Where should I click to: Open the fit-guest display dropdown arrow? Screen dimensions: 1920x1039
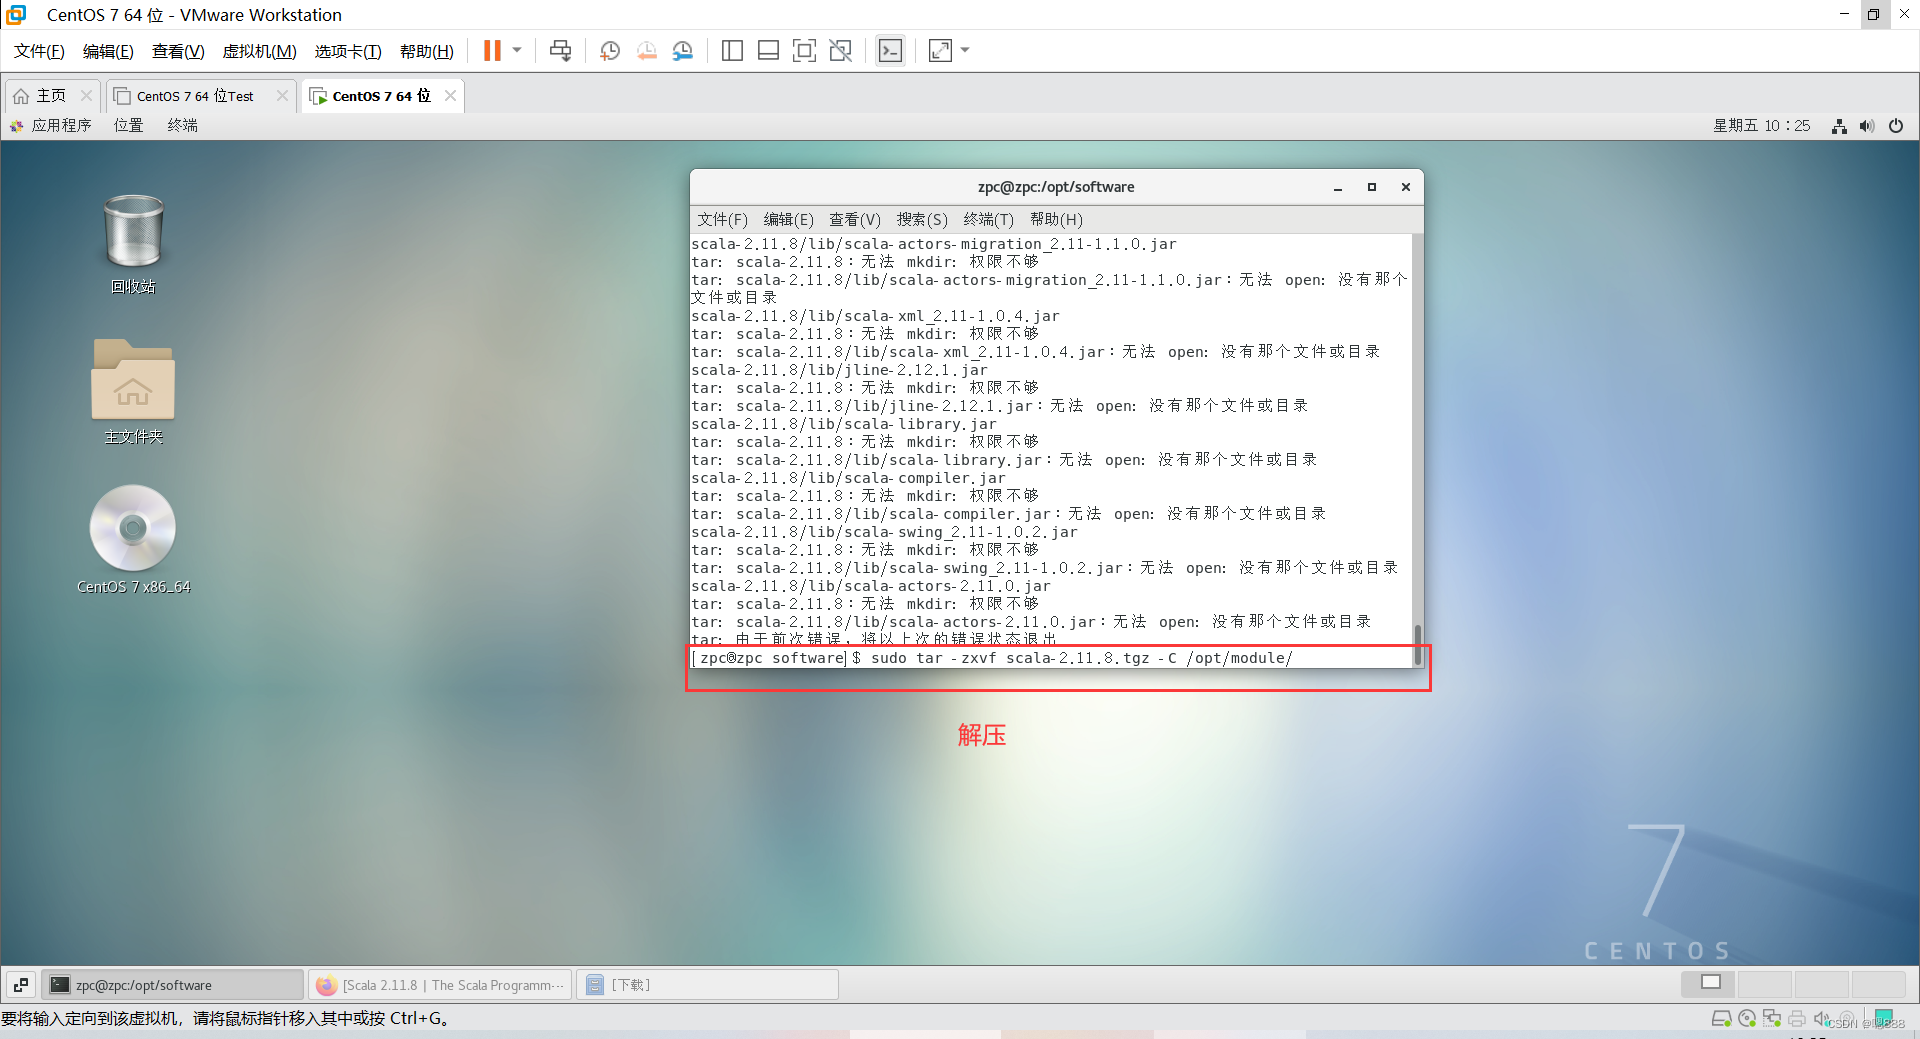964,50
